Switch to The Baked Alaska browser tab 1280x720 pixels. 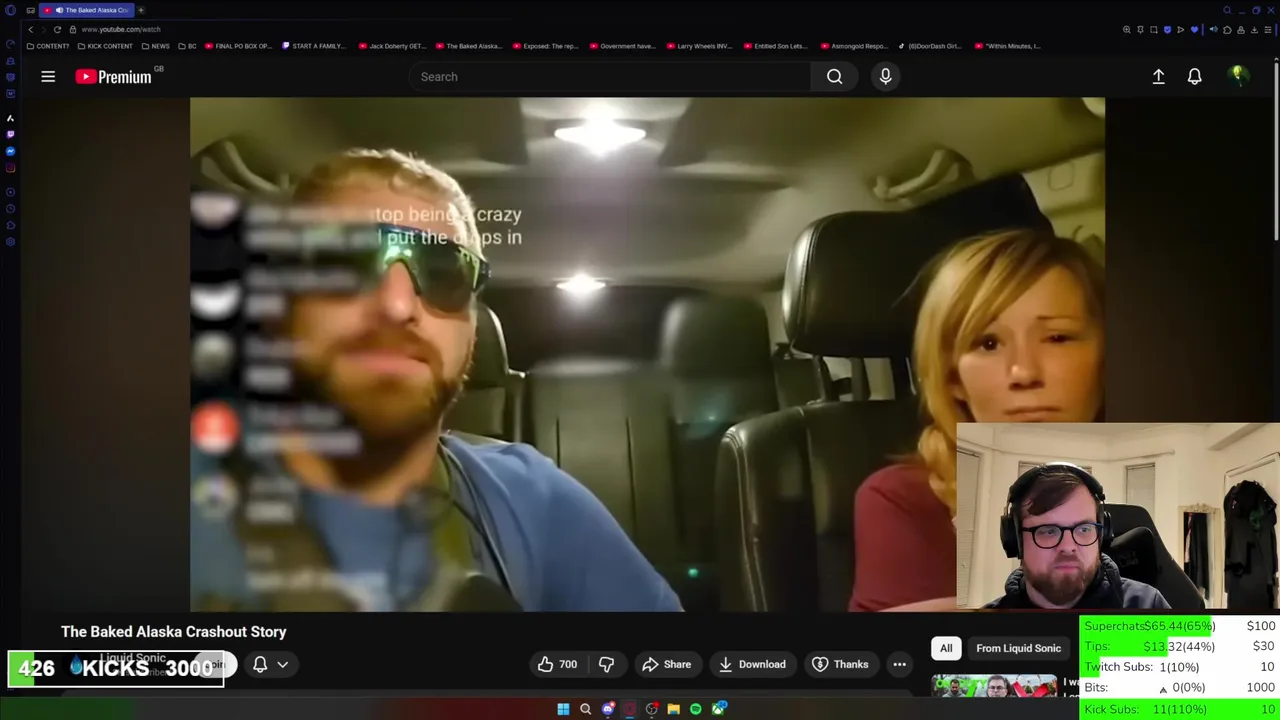point(87,10)
